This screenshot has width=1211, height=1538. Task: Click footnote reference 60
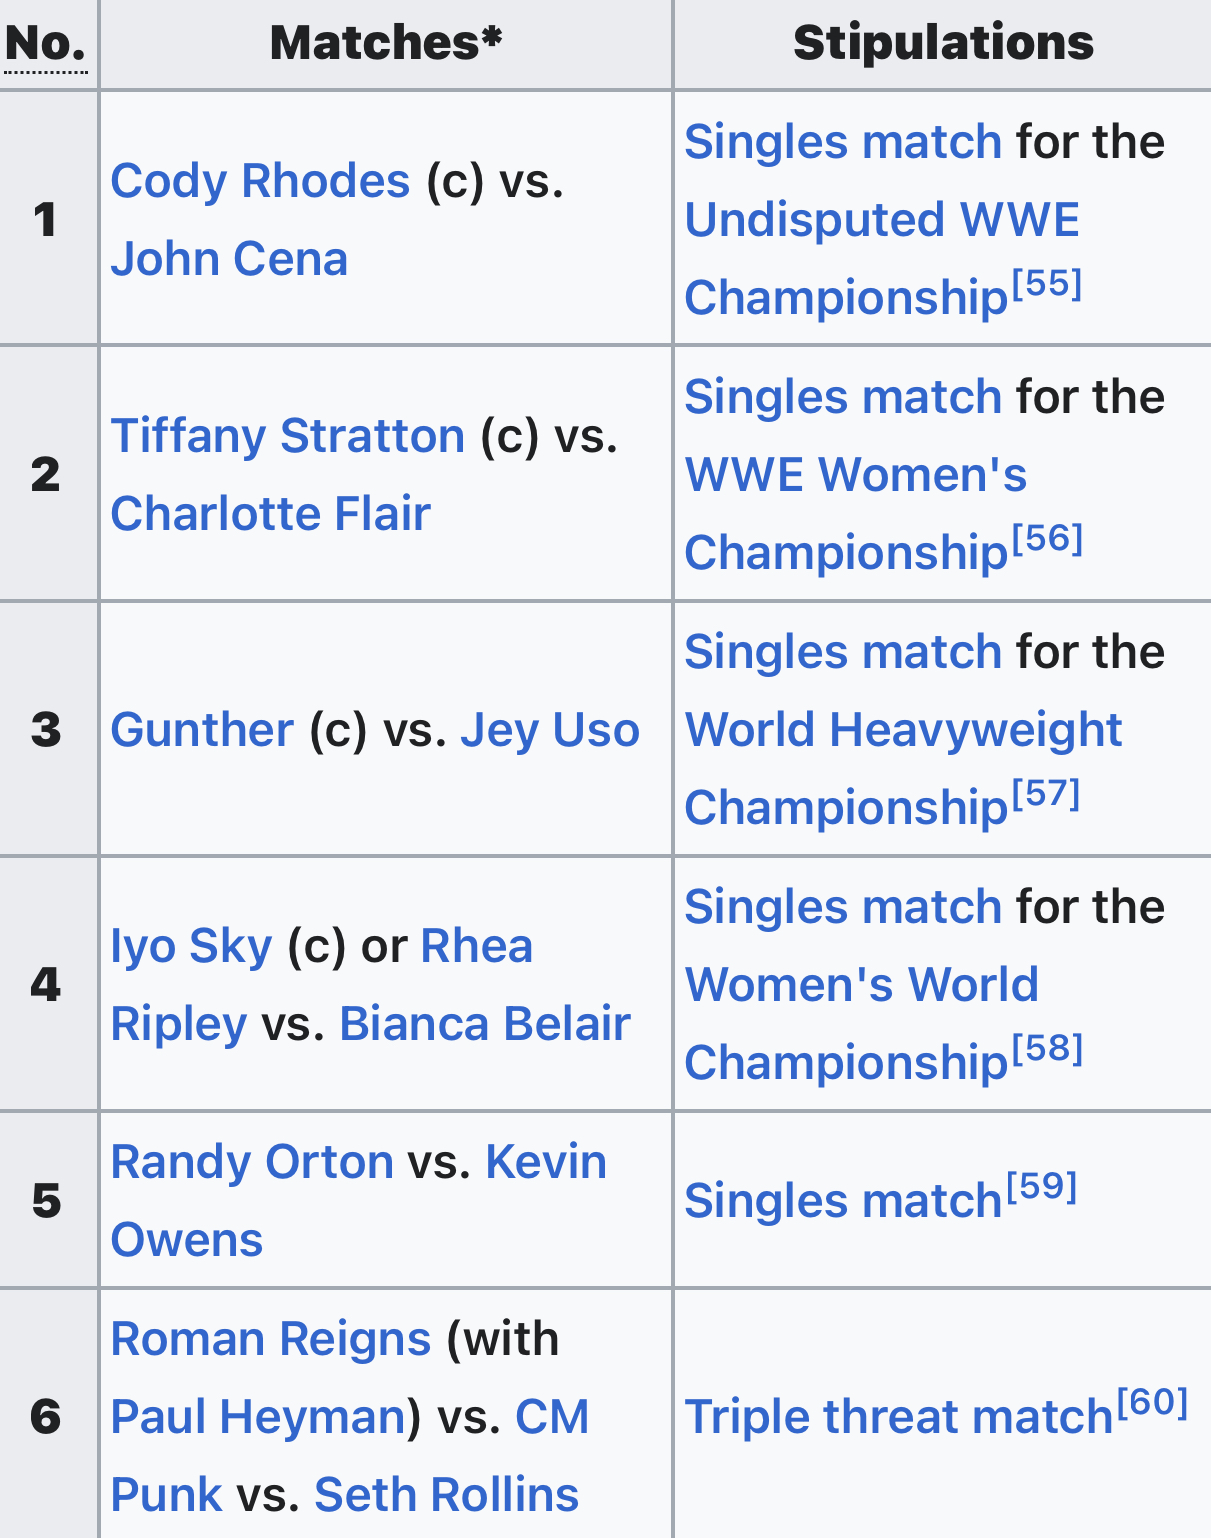[x=1152, y=1403]
